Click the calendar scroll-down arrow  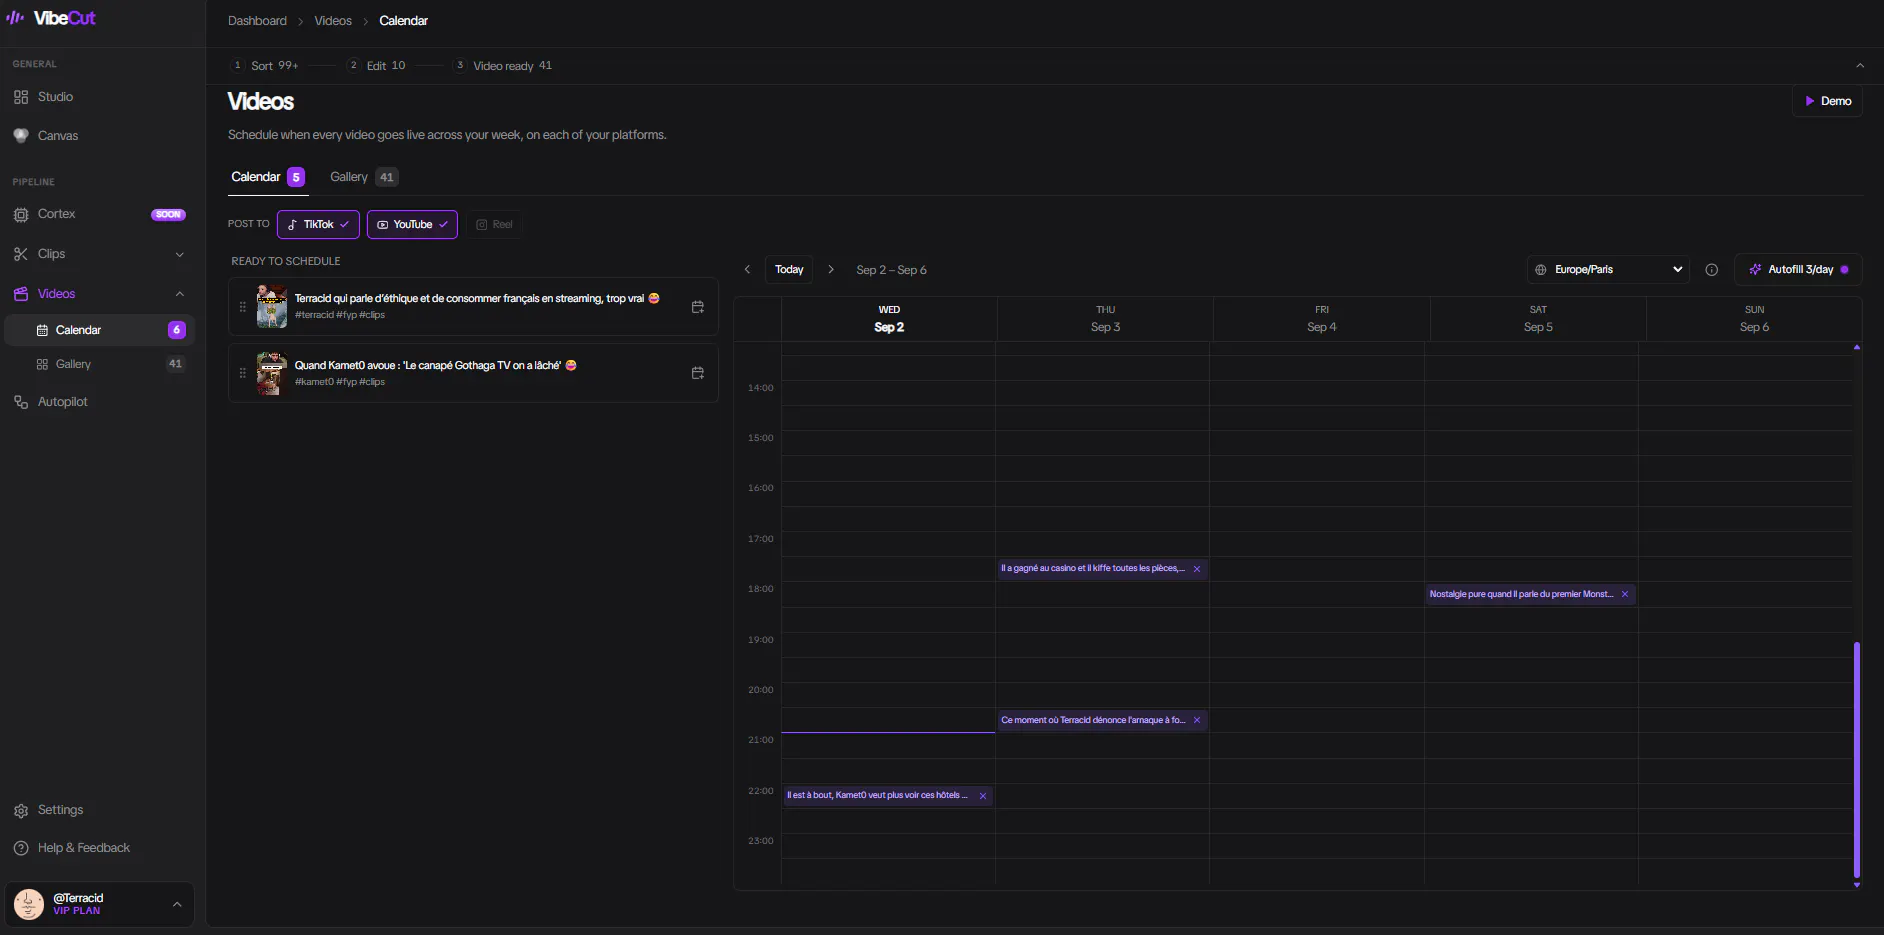coord(1857,885)
